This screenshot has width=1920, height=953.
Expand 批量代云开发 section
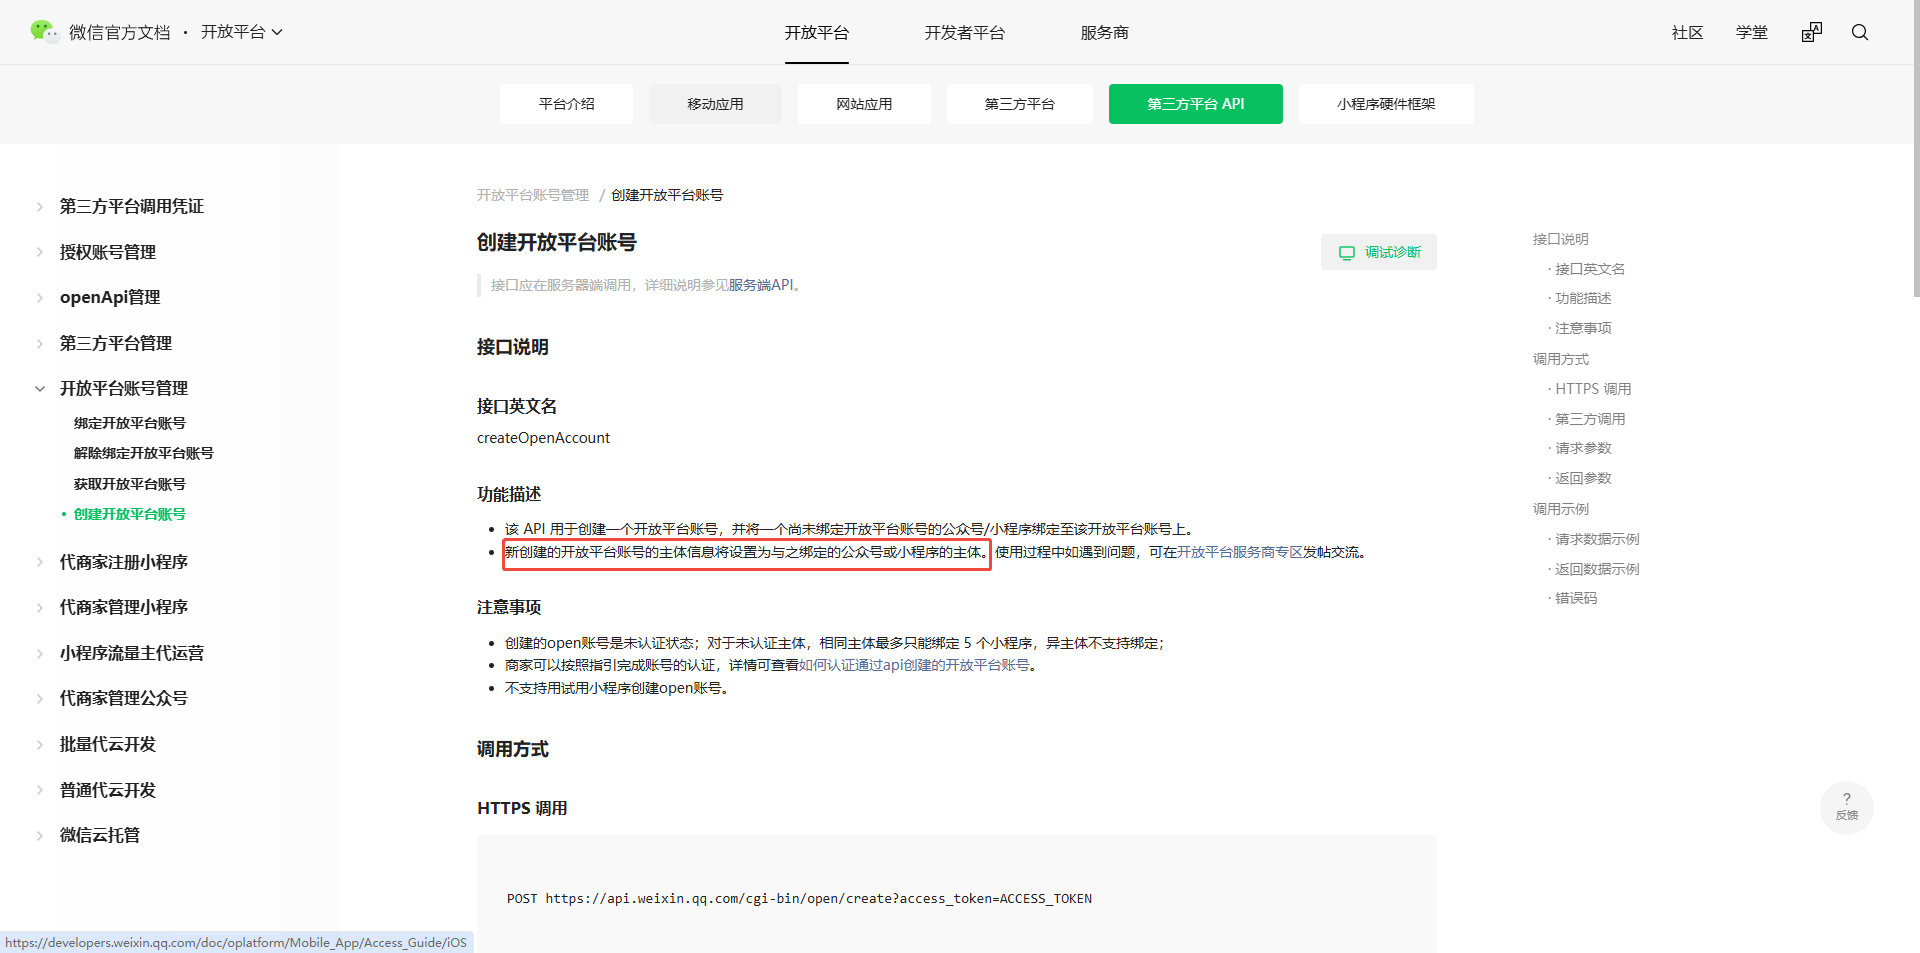[x=107, y=744]
